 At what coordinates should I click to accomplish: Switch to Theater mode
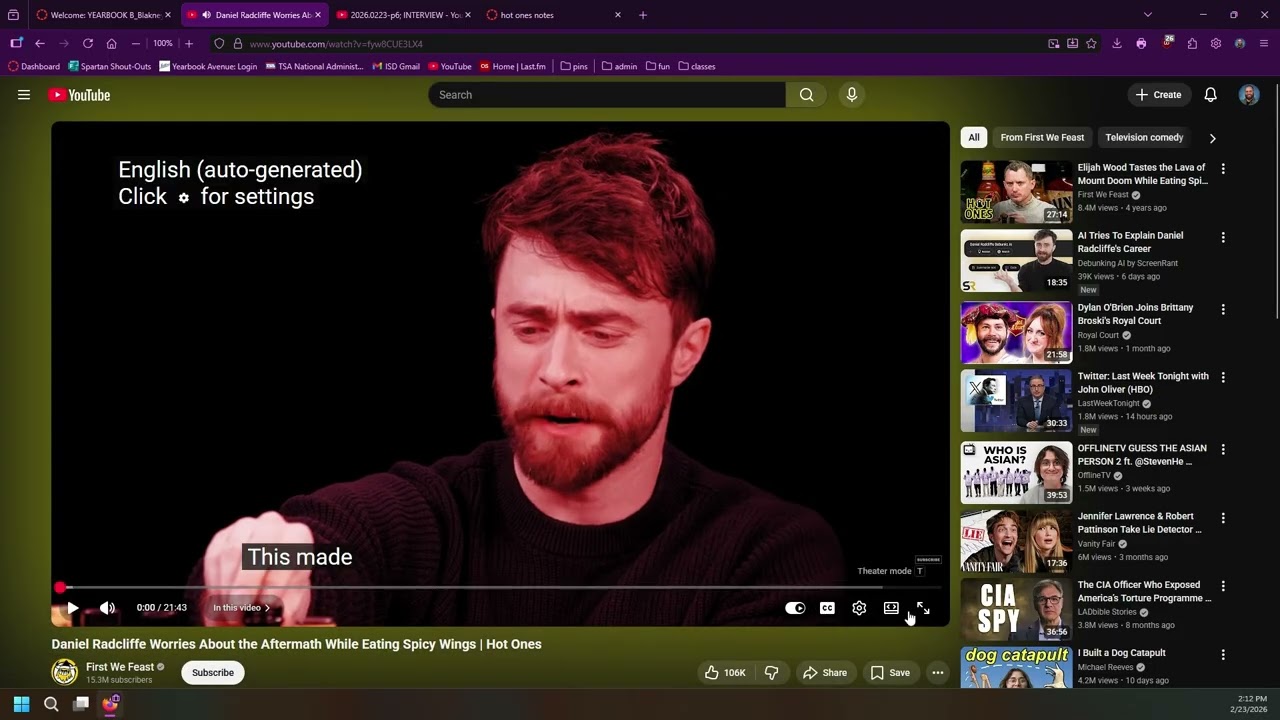coord(891,608)
